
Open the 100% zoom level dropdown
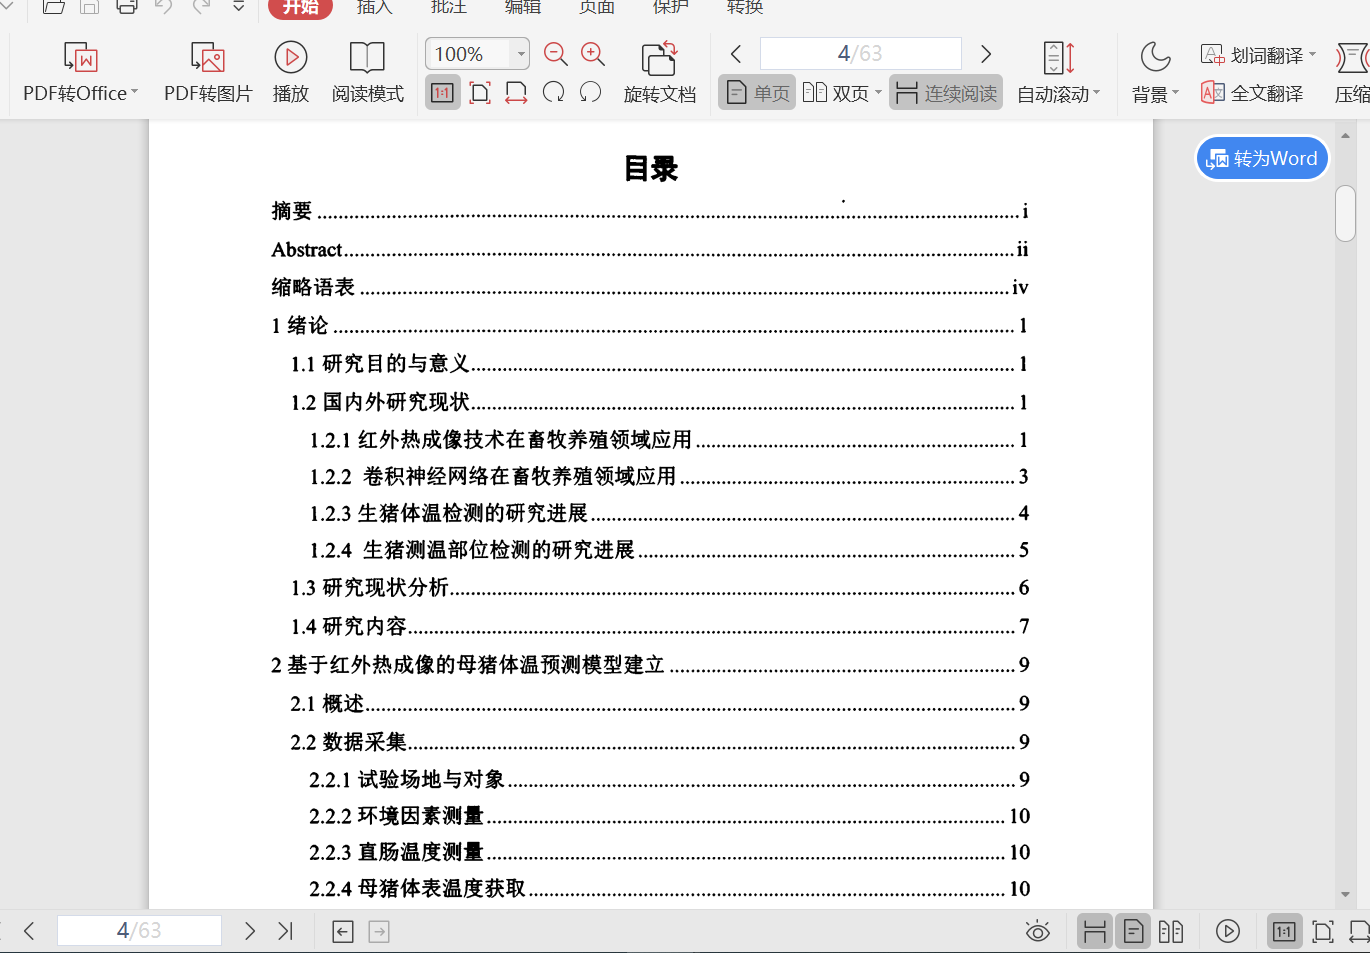[x=520, y=54]
